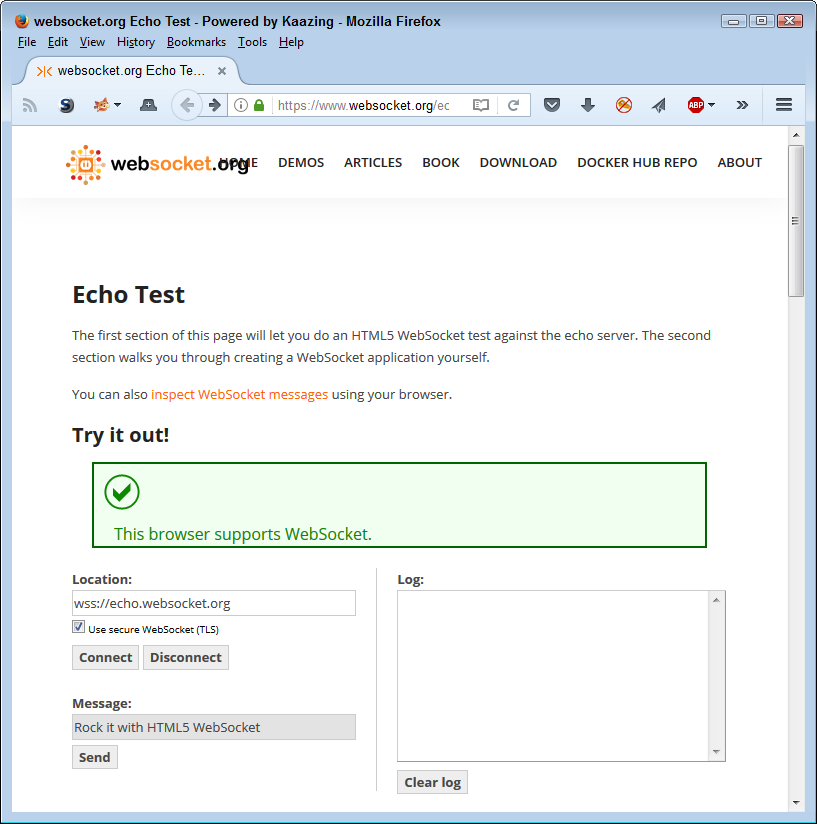Click Log area scroll up arrow

716,600
